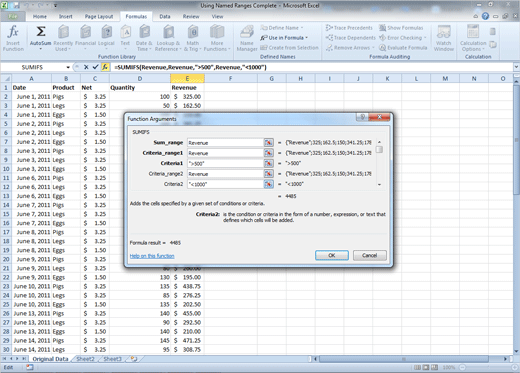
Task: Open the Help on this function link
Action: point(152,256)
